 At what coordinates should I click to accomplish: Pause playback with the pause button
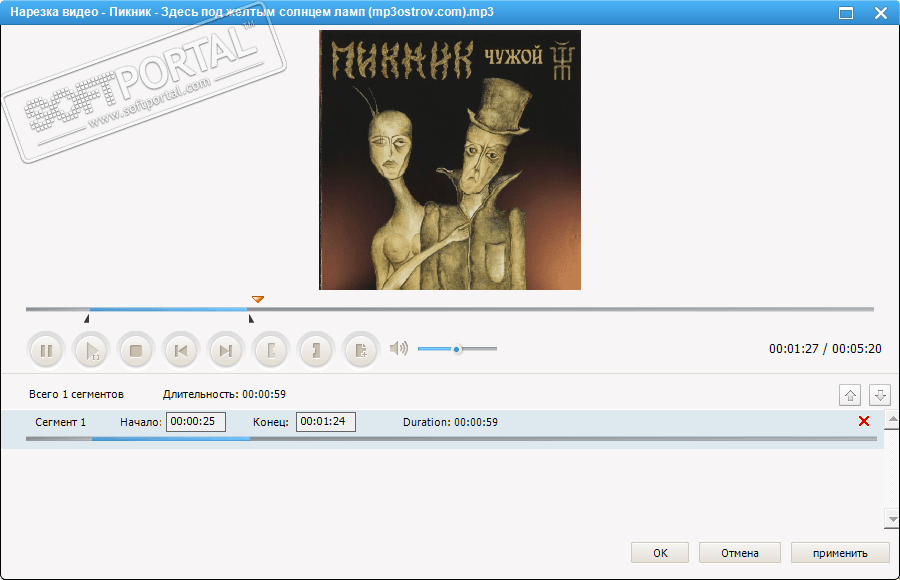pos(46,350)
